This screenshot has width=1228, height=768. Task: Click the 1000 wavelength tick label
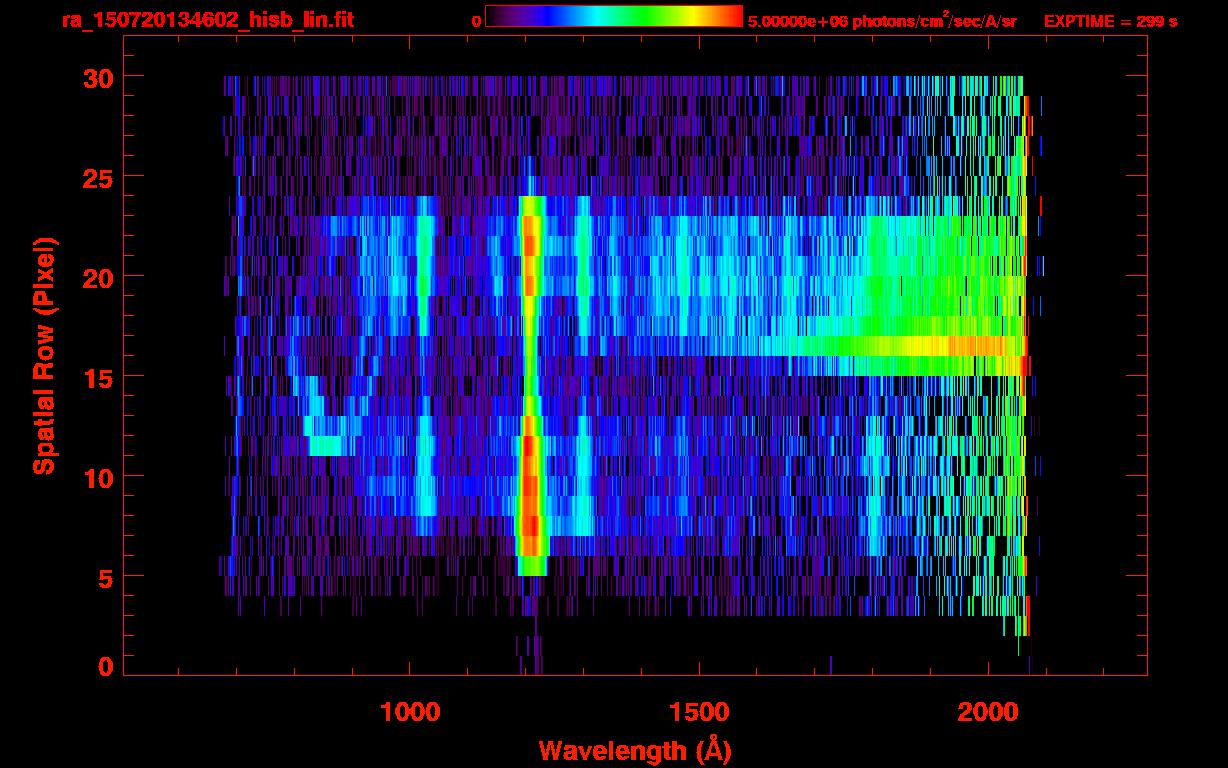coord(410,712)
